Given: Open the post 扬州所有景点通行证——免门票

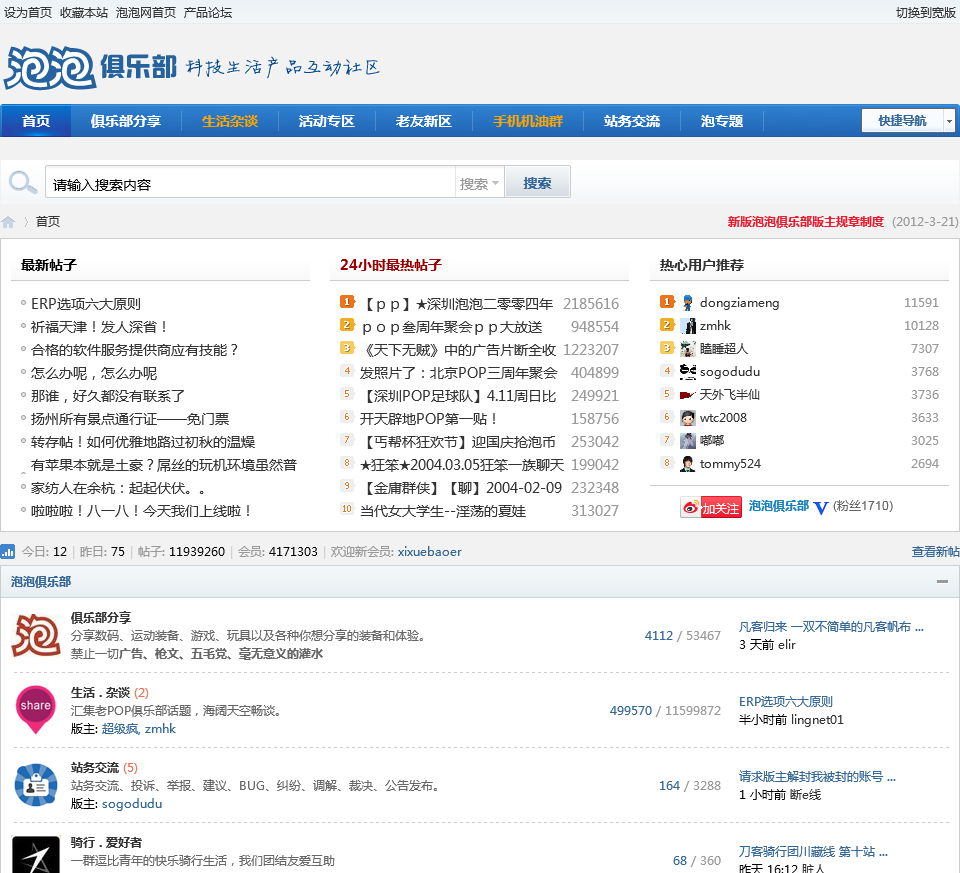Looking at the screenshot, I should pos(130,419).
